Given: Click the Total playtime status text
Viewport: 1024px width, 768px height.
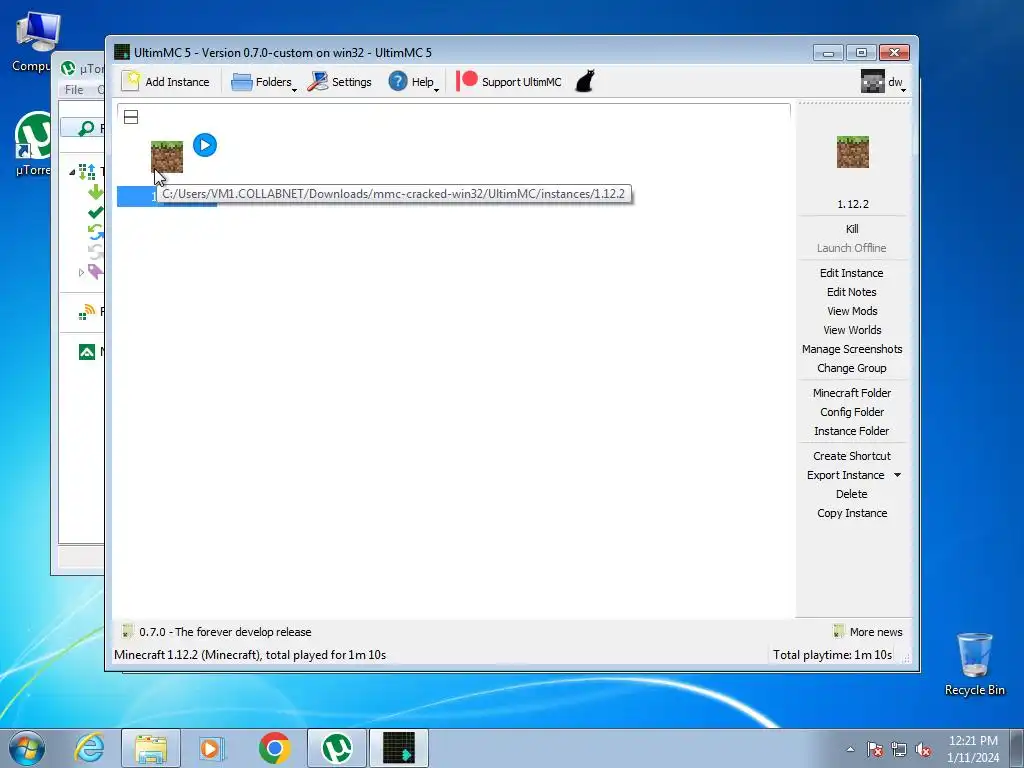Looking at the screenshot, I should [833, 654].
